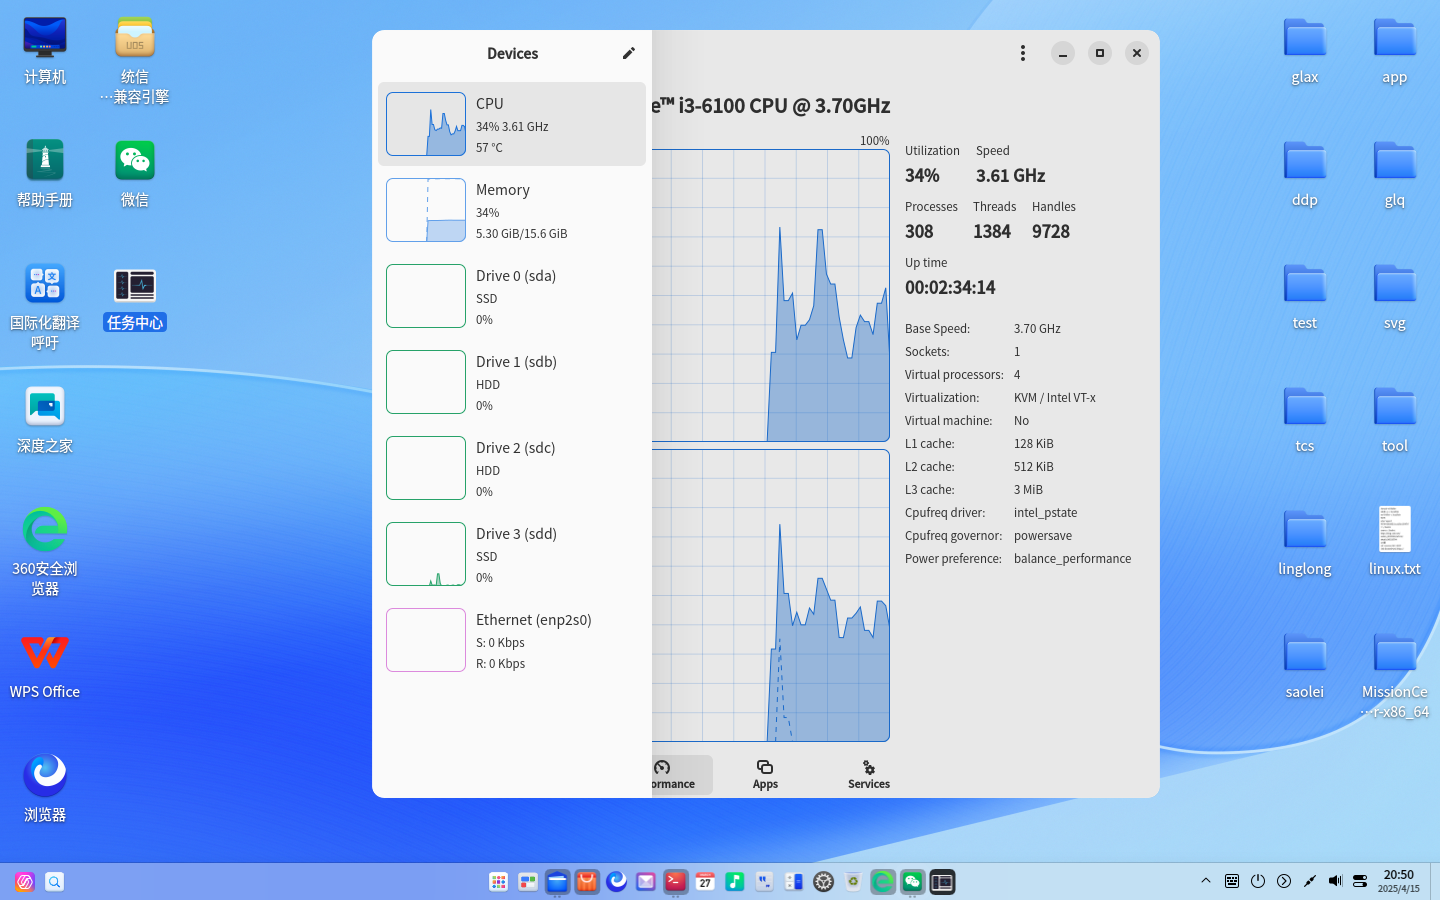Viewport: 1440px width, 900px height.
Task: Click the search icon in taskbar
Action: [x=55, y=881]
